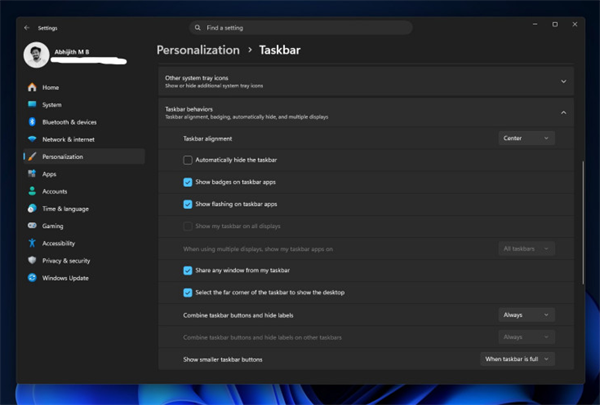600x405 pixels.
Task: Uncheck Share any window from my taskbar
Action: [x=188, y=271]
